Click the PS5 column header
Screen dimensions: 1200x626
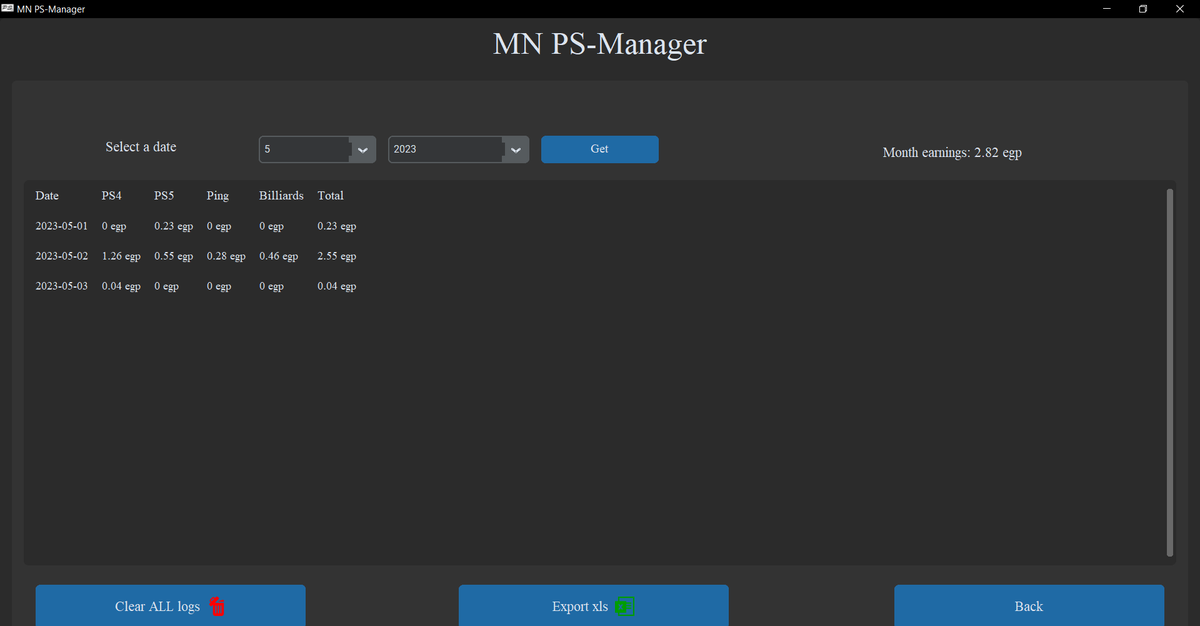coord(164,196)
